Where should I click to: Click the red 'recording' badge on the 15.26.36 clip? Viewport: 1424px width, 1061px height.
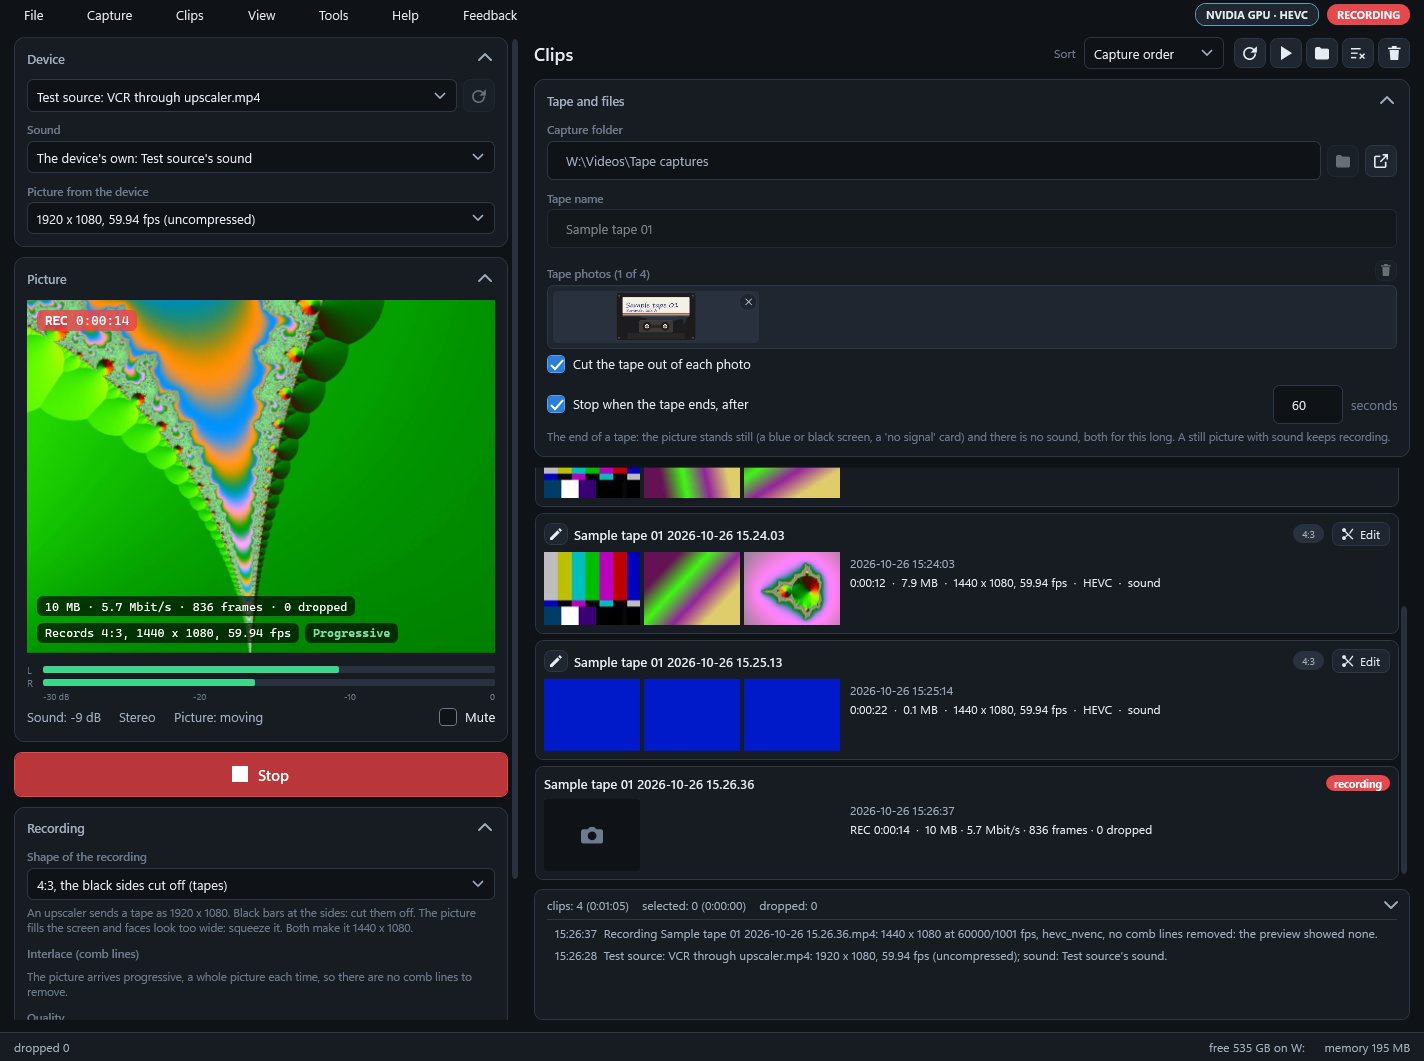[1358, 784]
